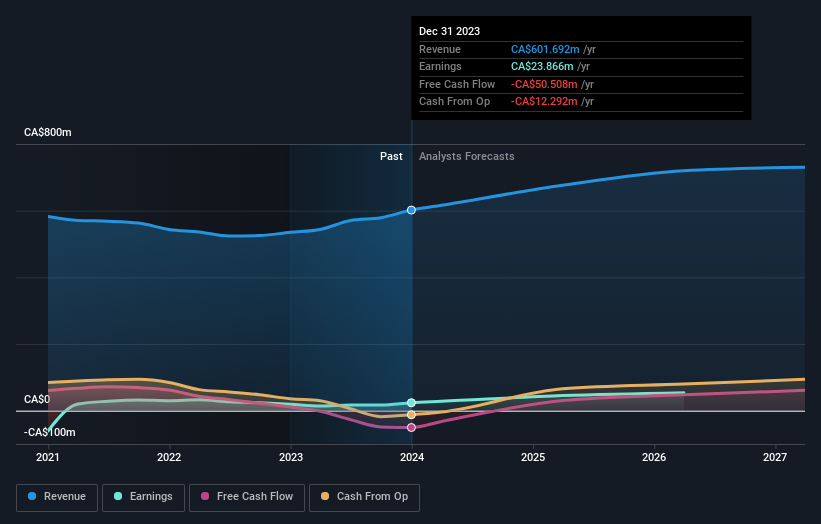Click the 2025 x-axis label
821x524 pixels.
533,457
